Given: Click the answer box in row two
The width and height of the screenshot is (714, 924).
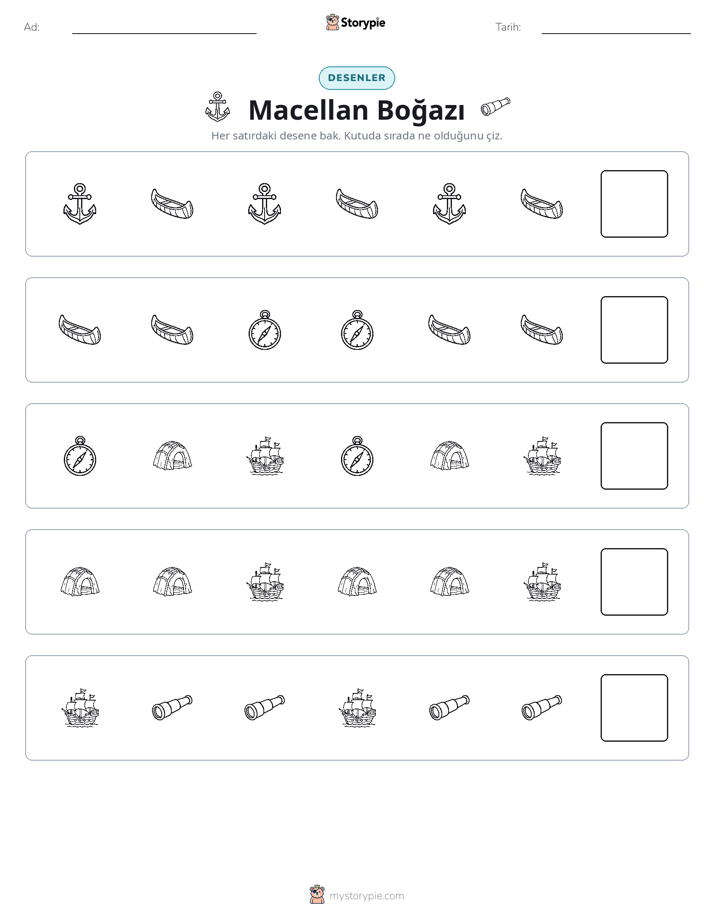Looking at the screenshot, I should coord(634,330).
